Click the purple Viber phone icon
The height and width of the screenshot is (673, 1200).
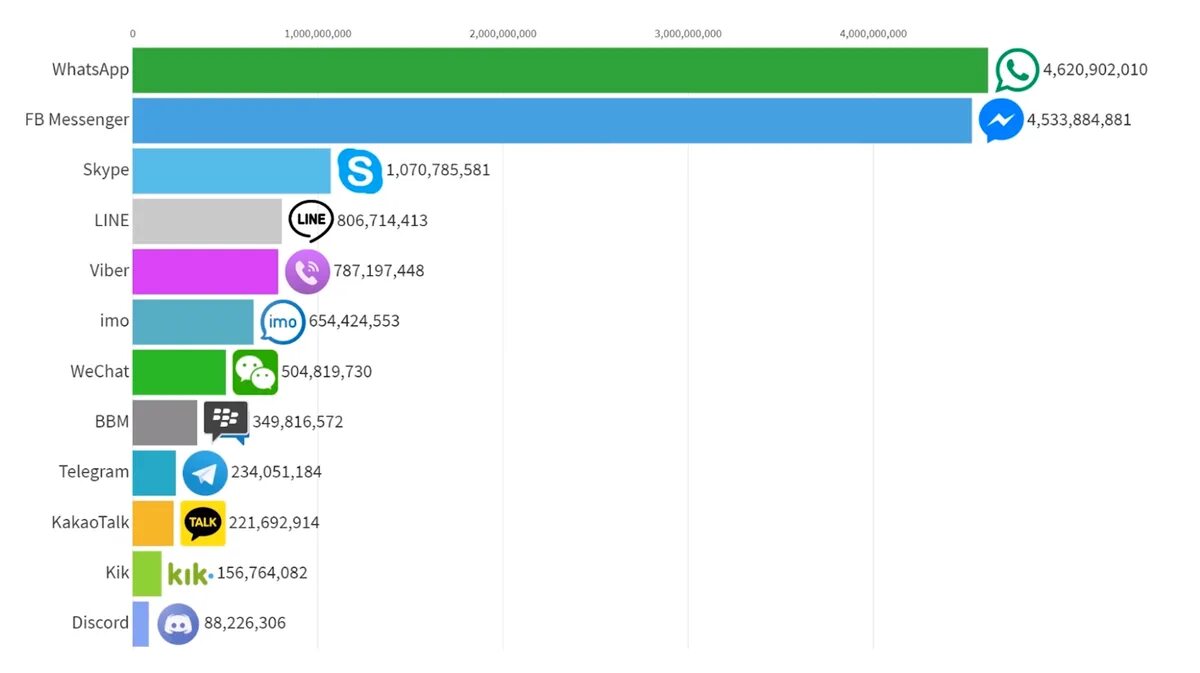coord(307,271)
